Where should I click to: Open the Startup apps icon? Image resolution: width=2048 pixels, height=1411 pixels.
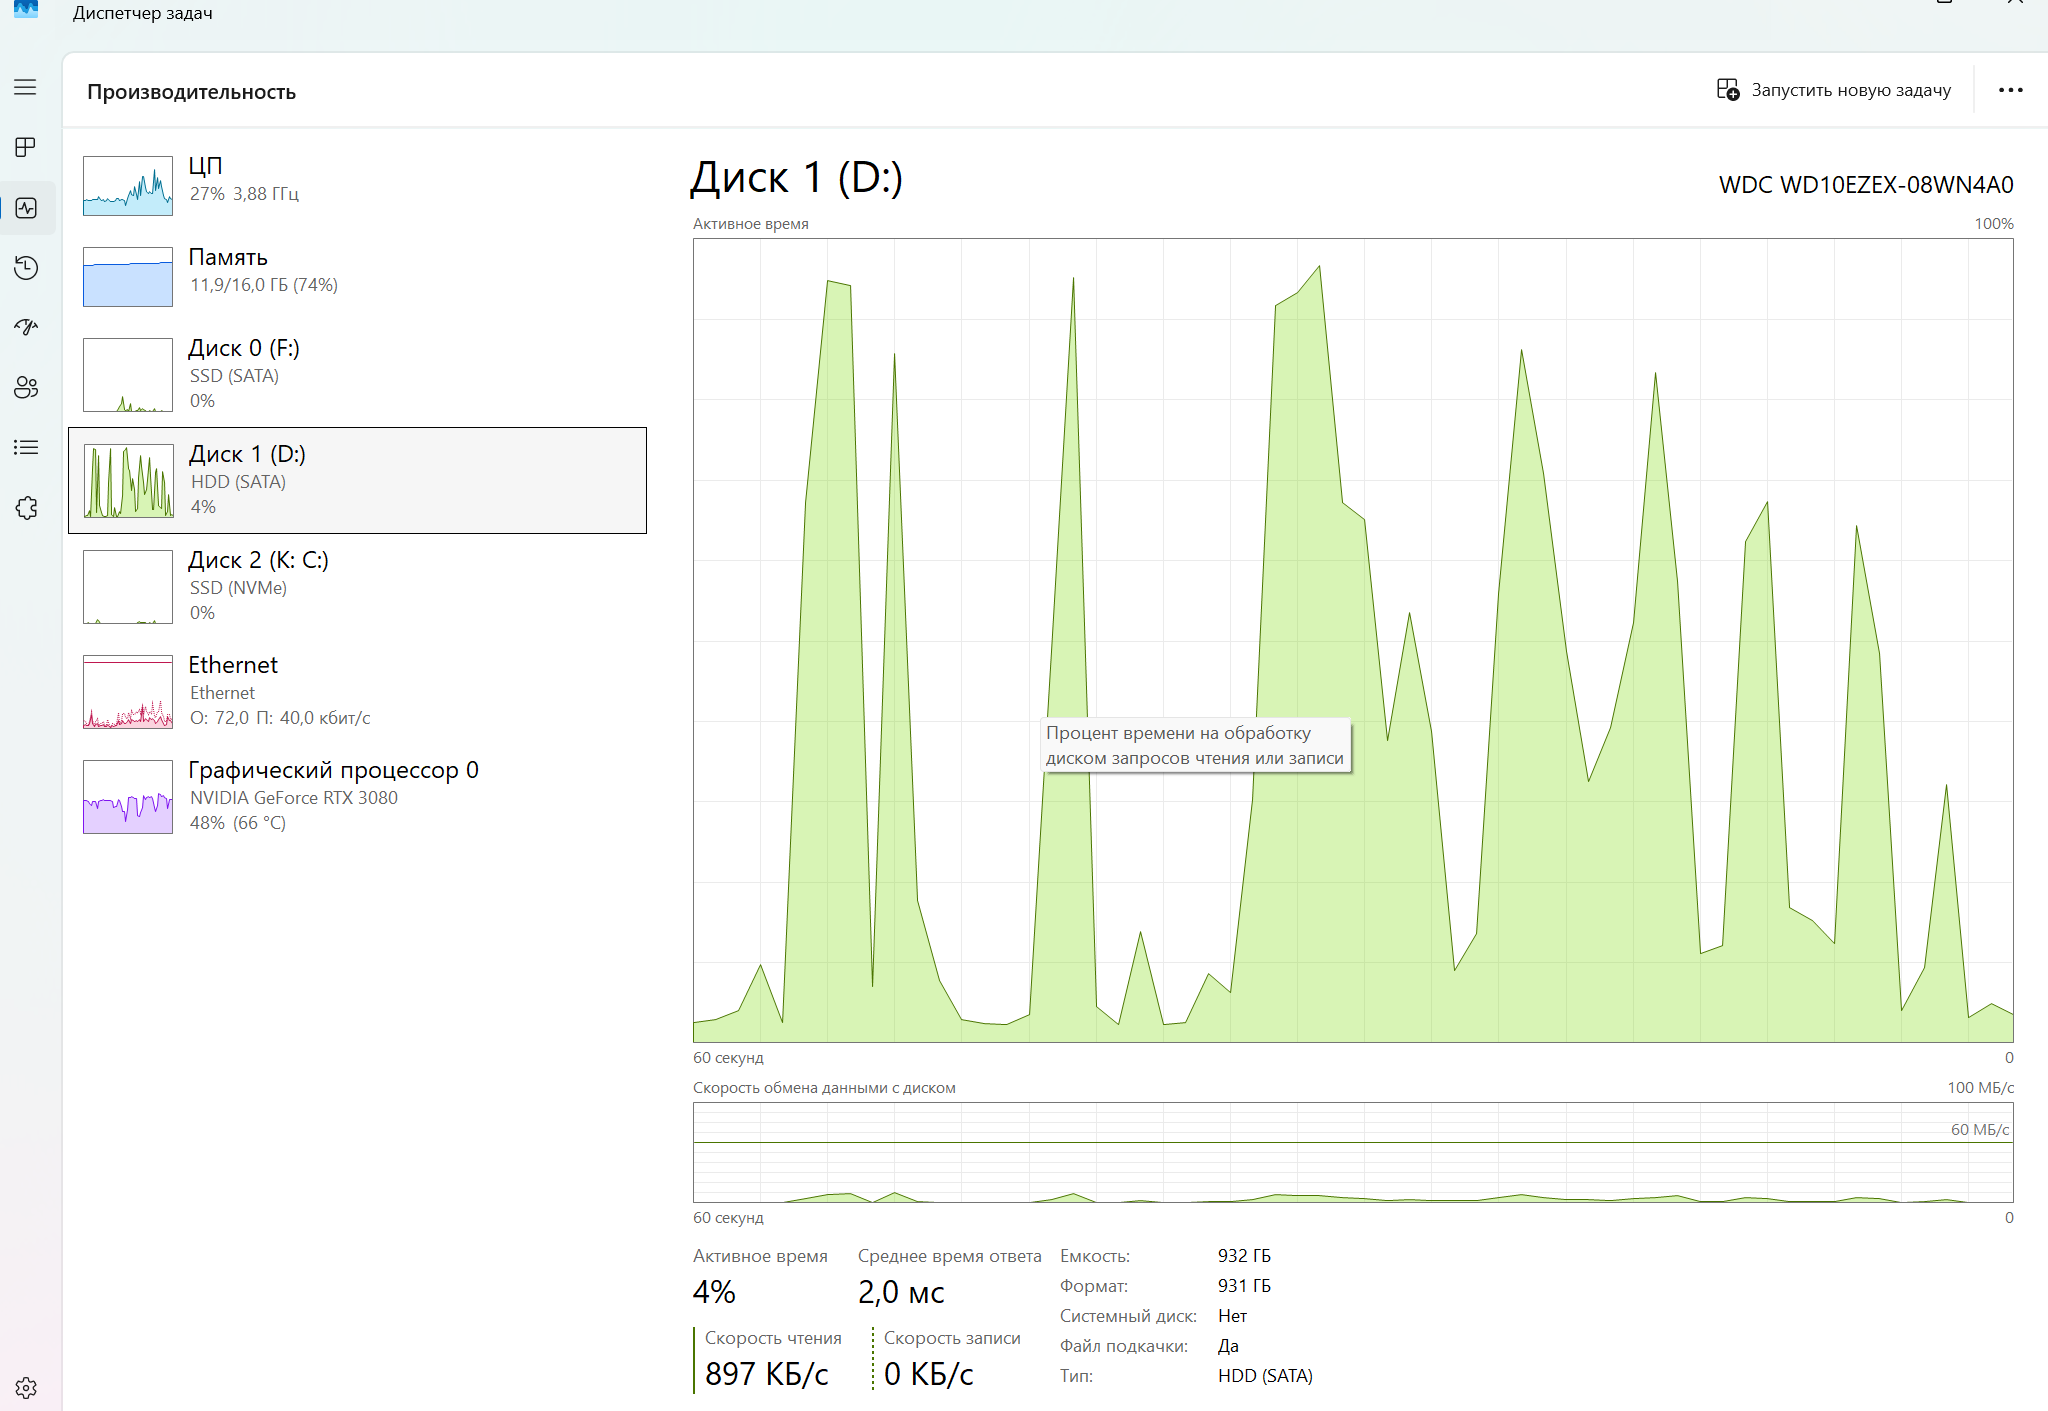[x=26, y=327]
